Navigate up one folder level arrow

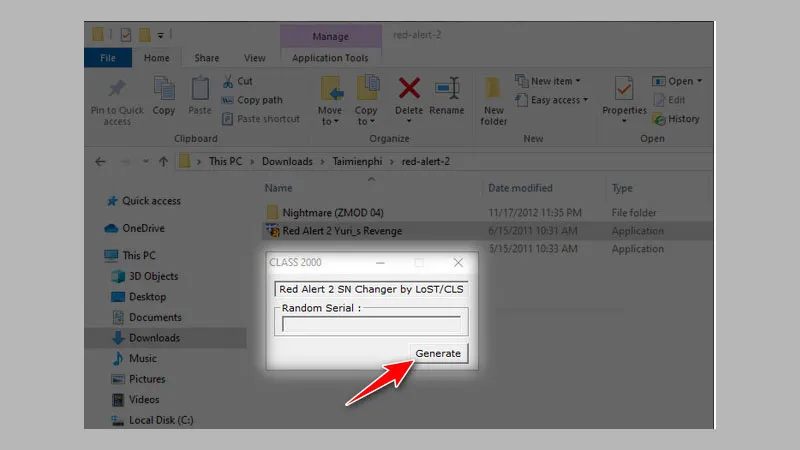tap(163, 161)
